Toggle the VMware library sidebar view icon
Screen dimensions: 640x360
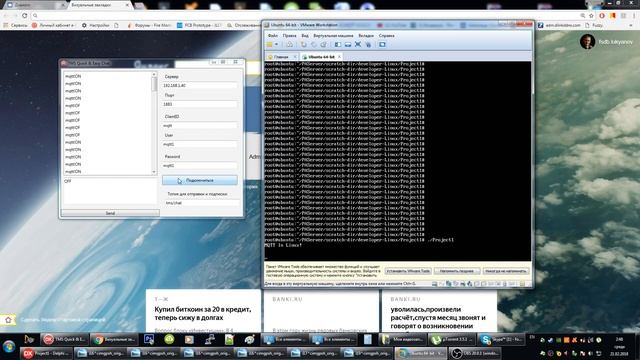click(x=338, y=44)
